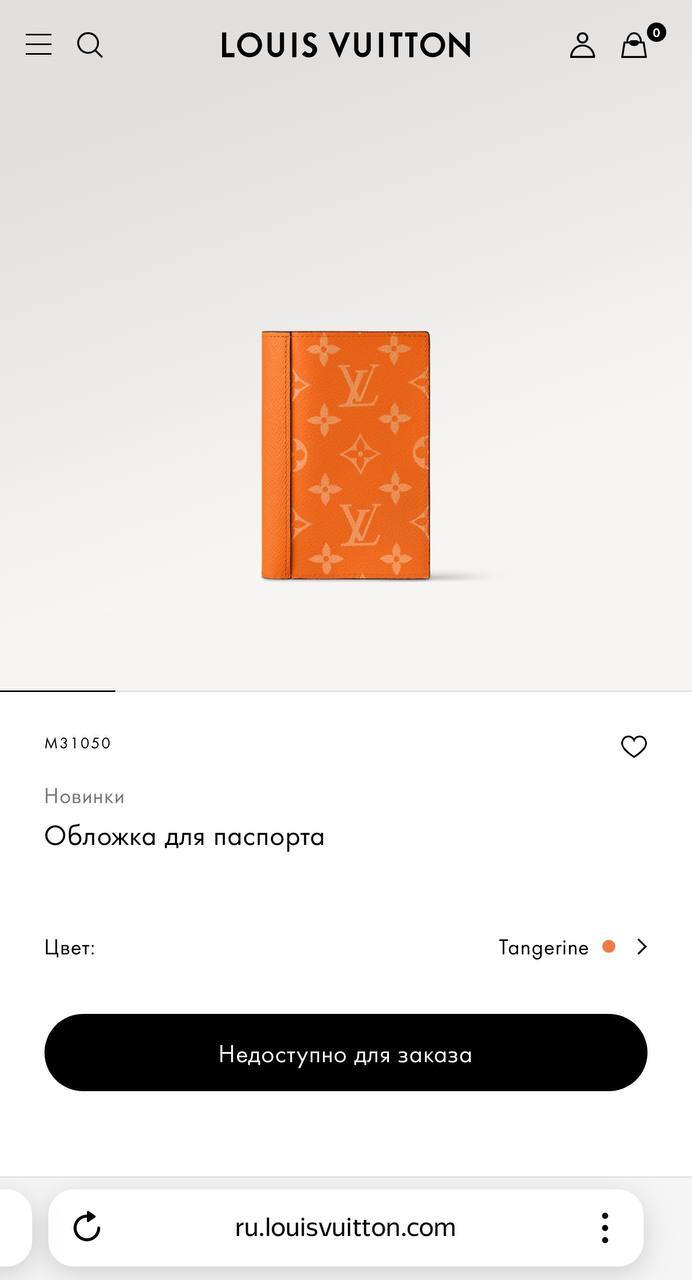Open the search magnifier icon

(90, 45)
